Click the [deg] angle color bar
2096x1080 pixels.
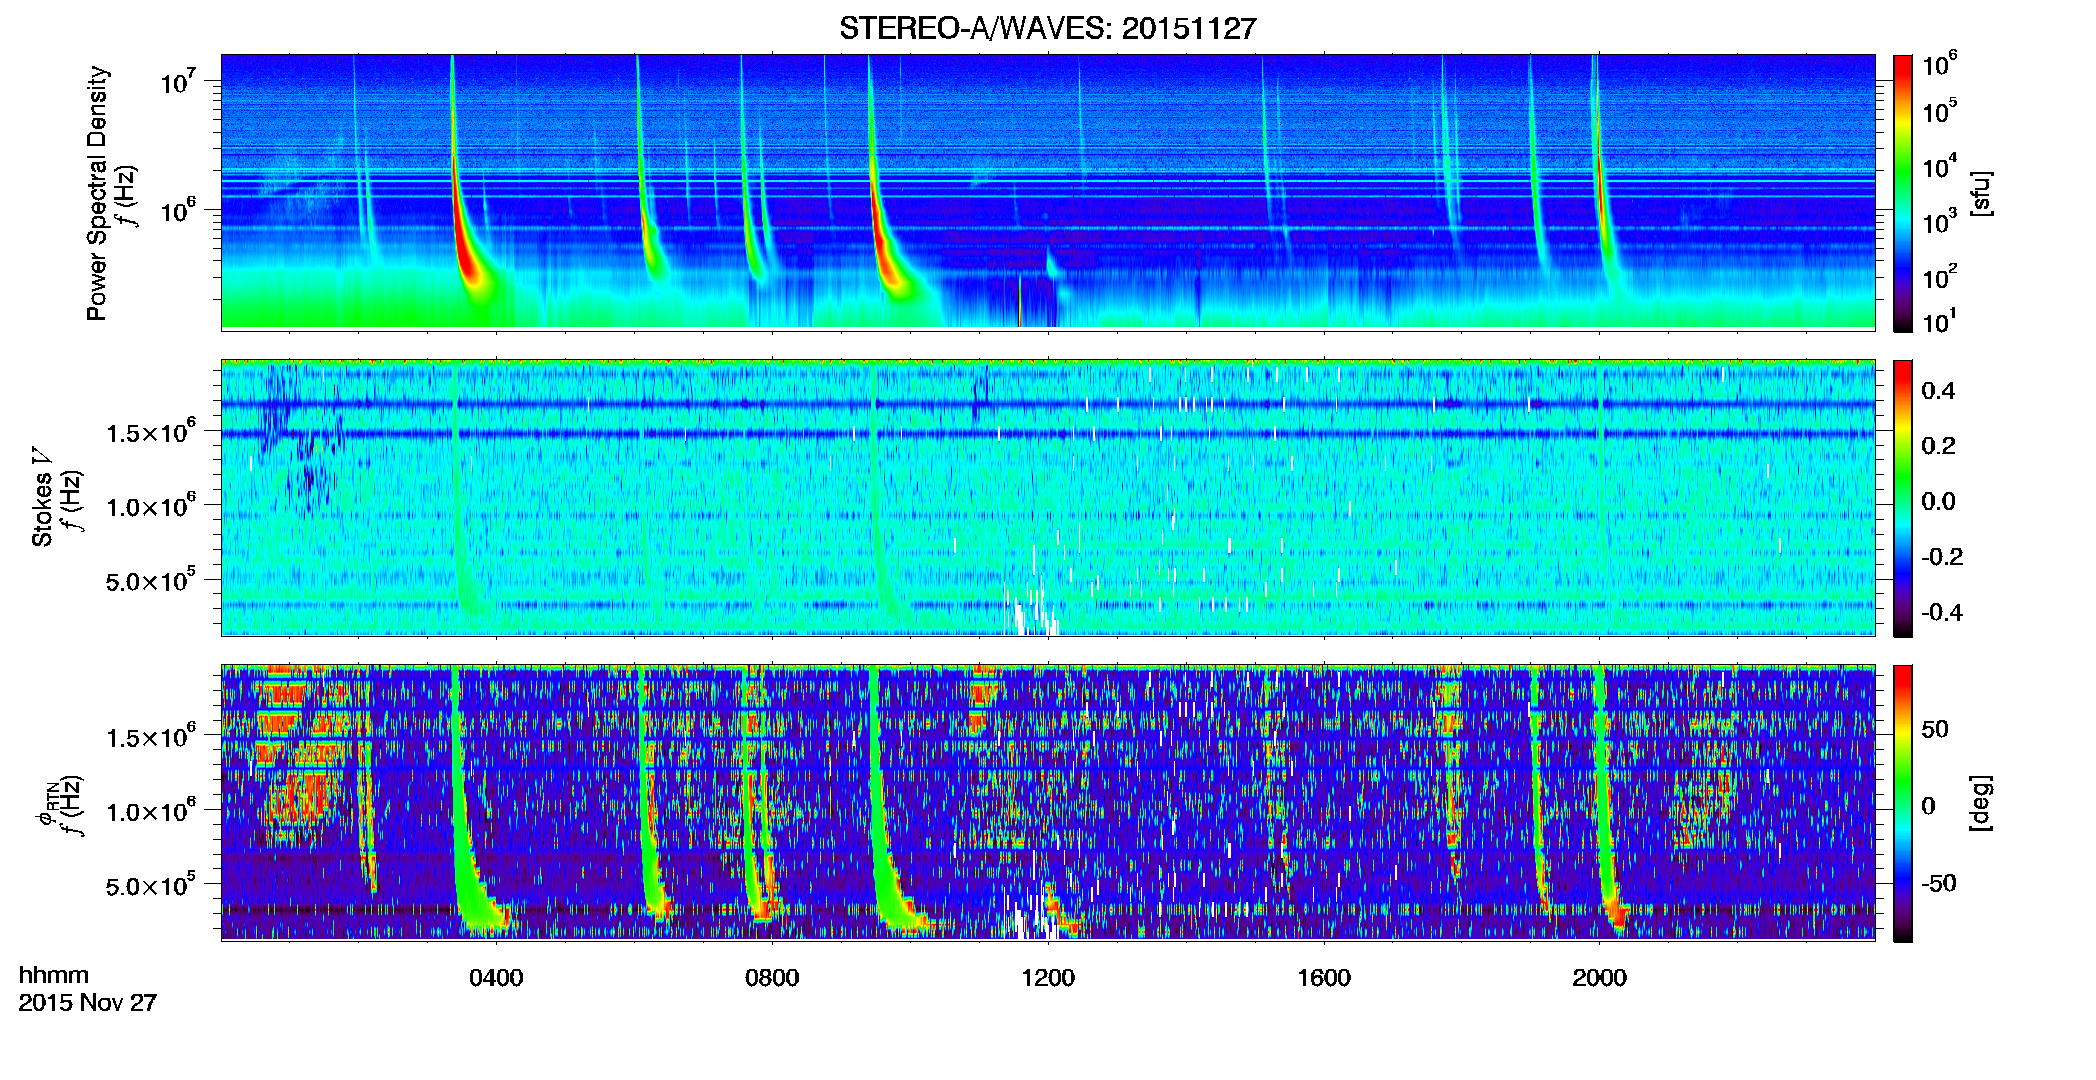[1902, 803]
